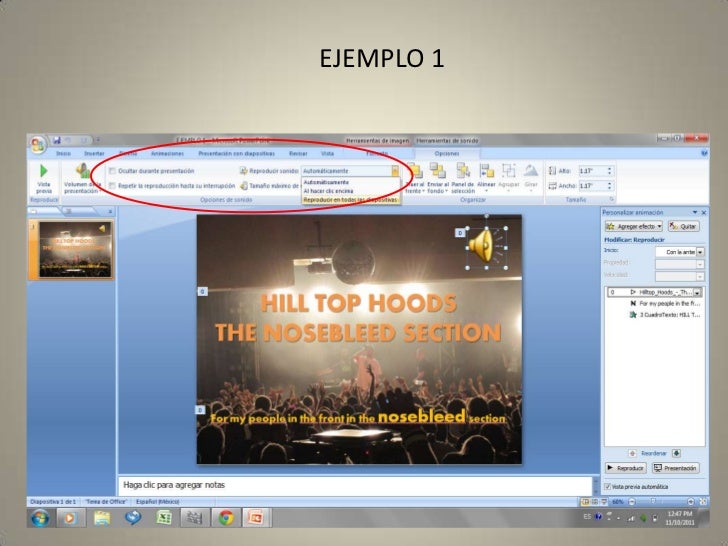Open the Insertar ribbon tab
Screen dimensions: 728x546
[94, 153]
